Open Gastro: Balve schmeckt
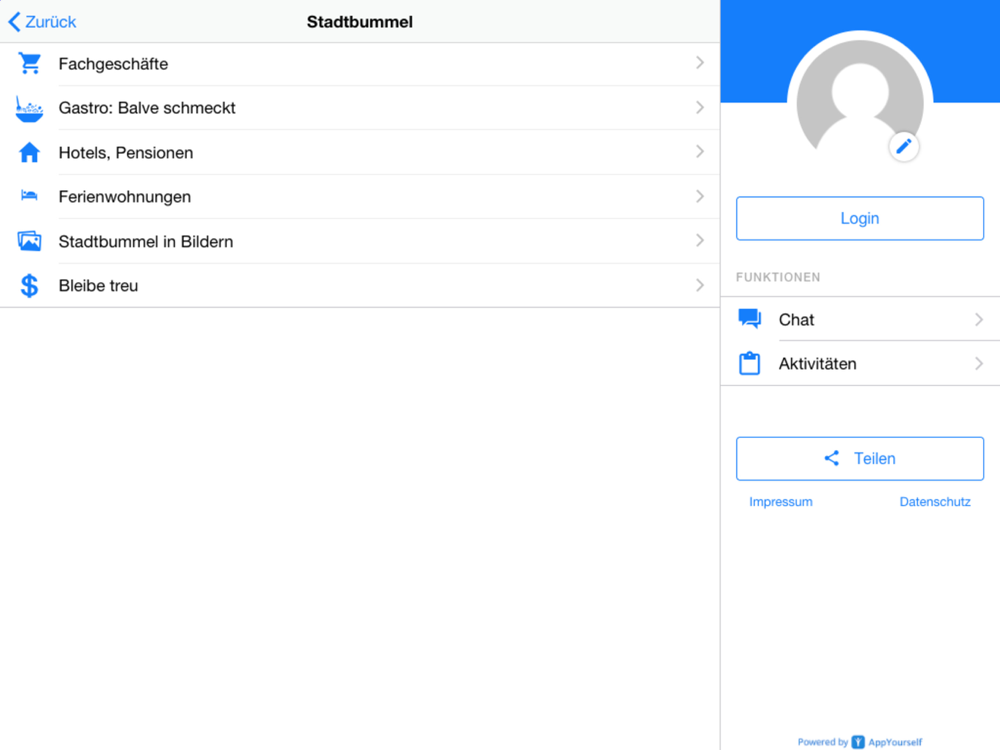The height and width of the screenshot is (750, 1000). pyautogui.click(x=360, y=108)
